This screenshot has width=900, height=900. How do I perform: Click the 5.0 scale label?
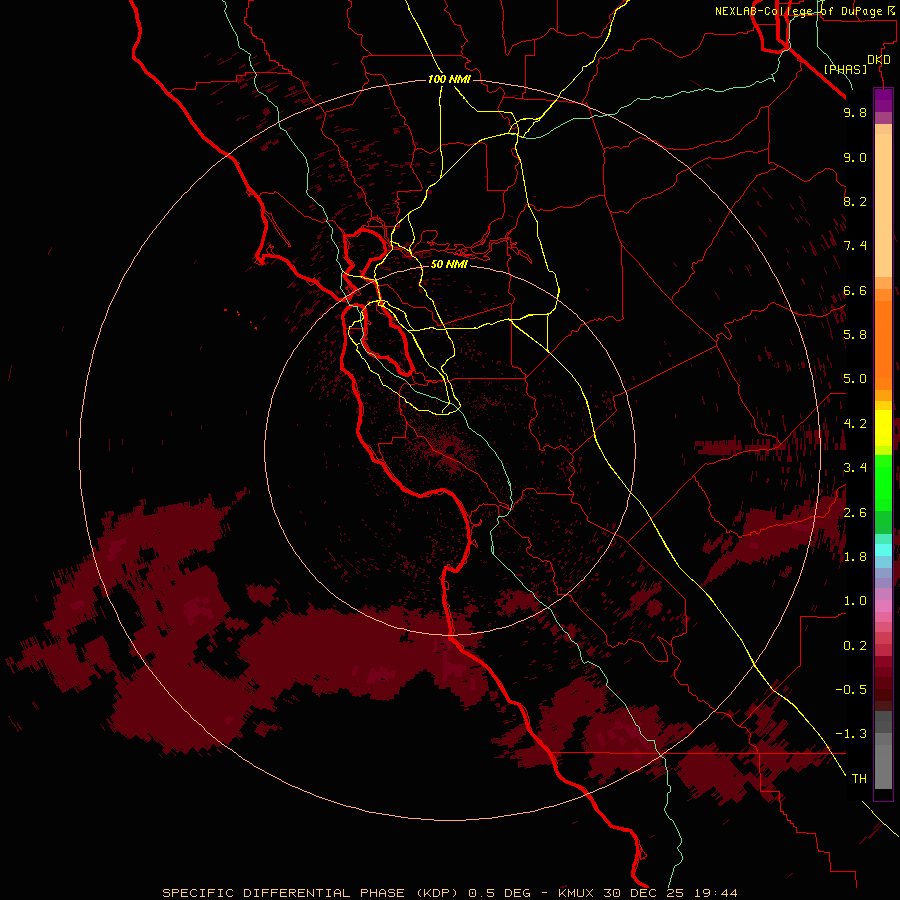[x=855, y=379]
